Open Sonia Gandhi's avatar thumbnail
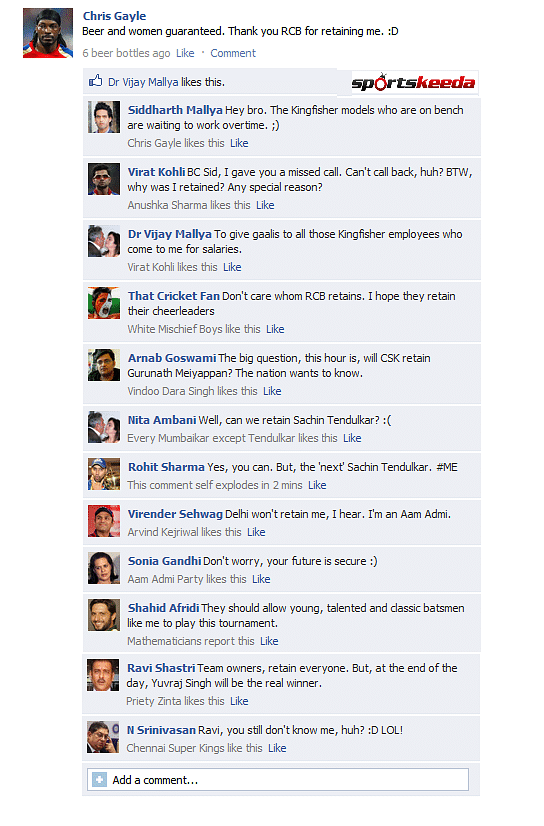 pyautogui.click(x=104, y=568)
